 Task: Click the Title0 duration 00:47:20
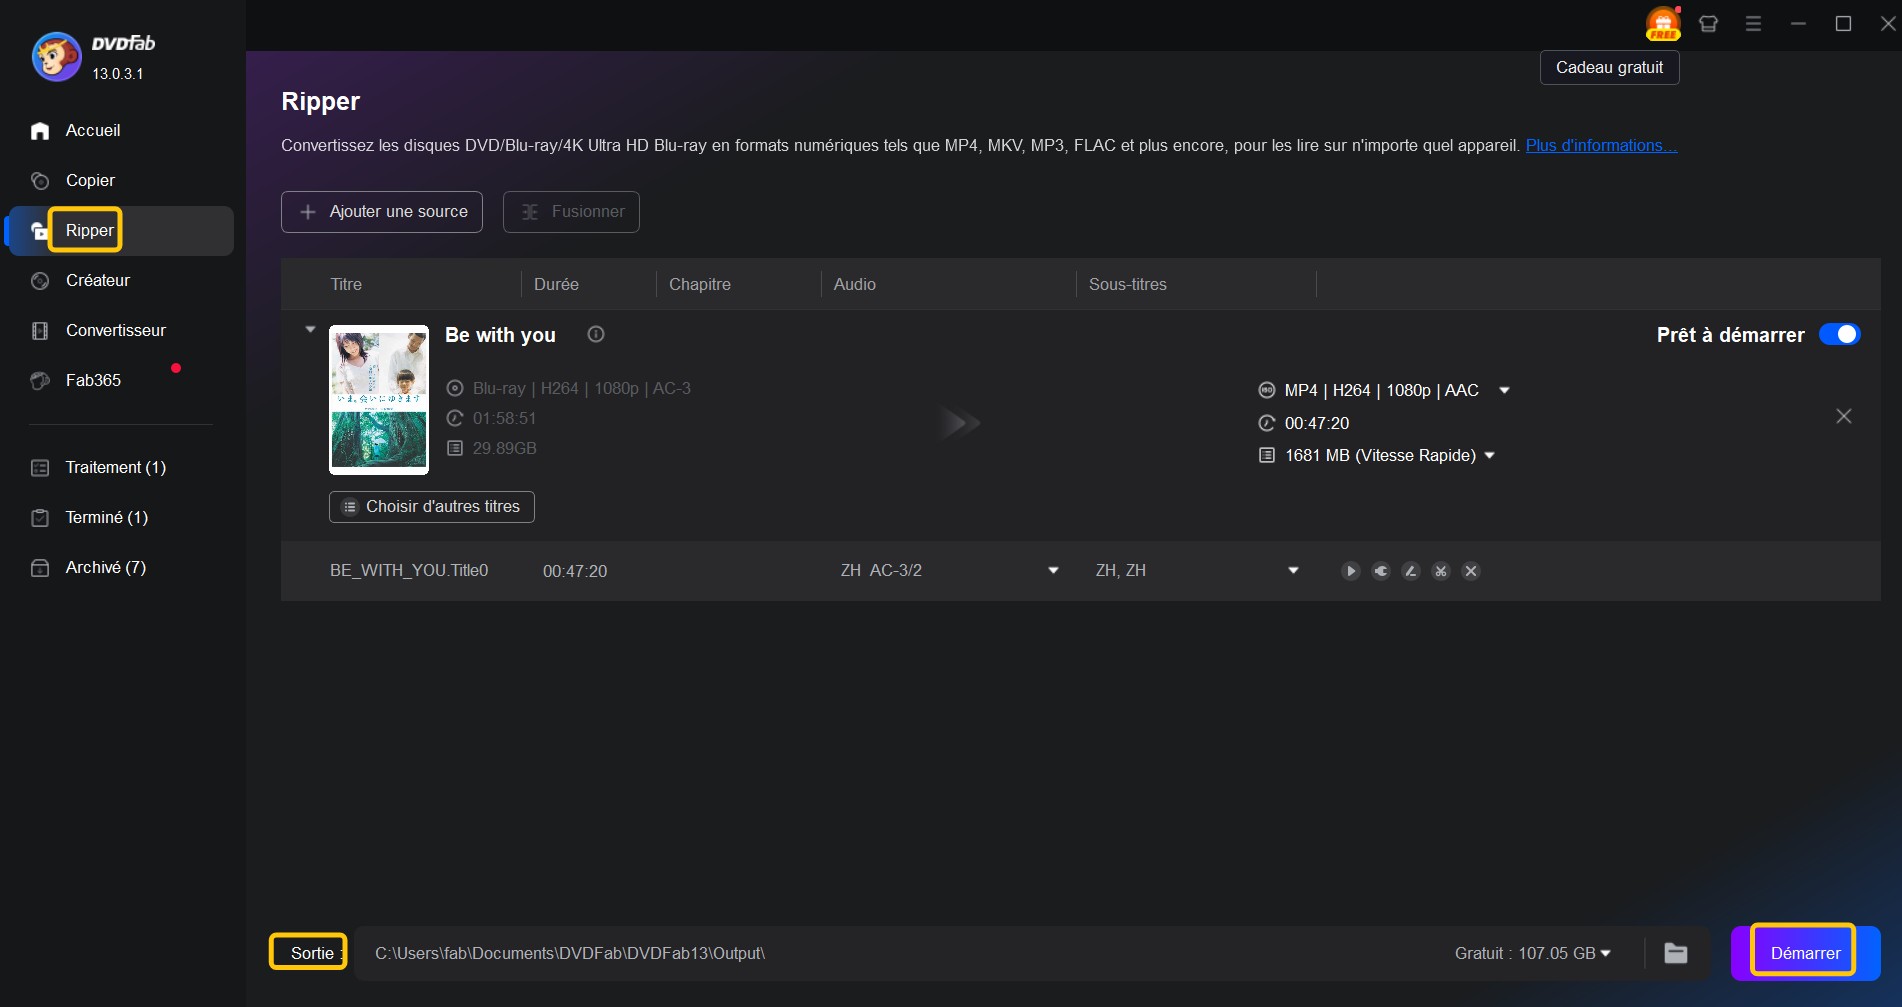[x=575, y=571]
